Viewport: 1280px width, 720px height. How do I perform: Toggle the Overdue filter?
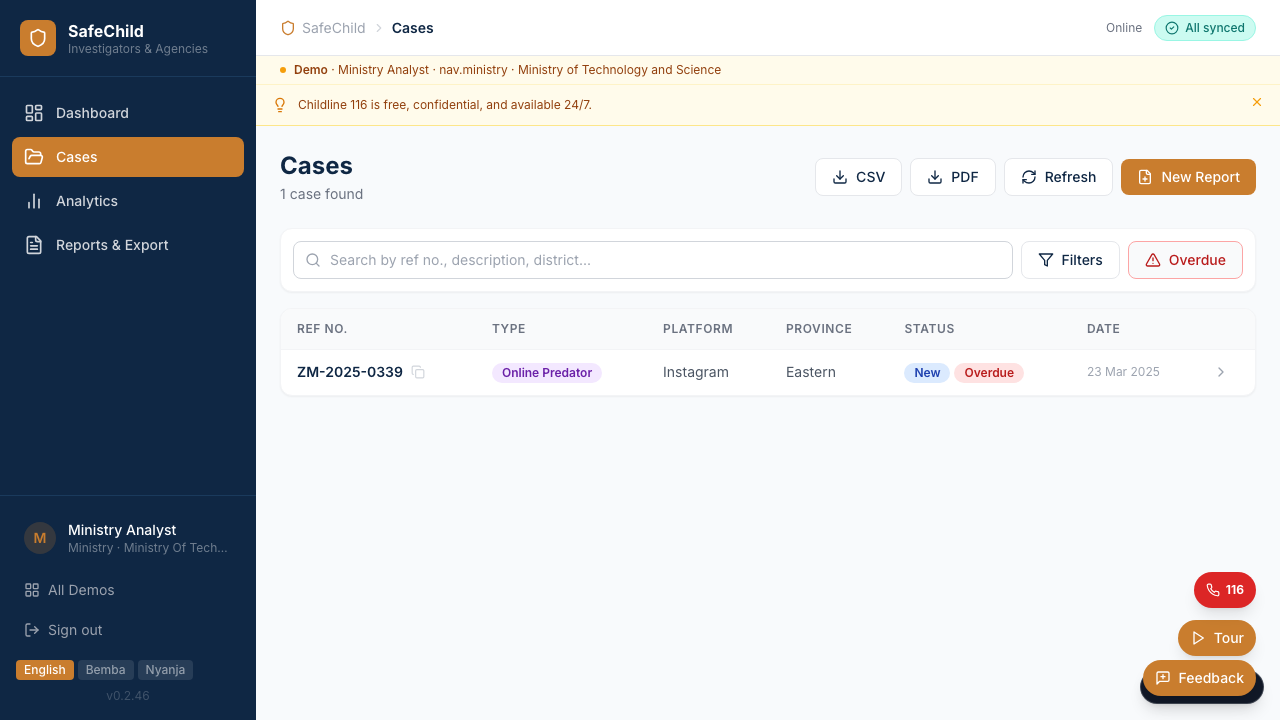[x=1185, y=260]
